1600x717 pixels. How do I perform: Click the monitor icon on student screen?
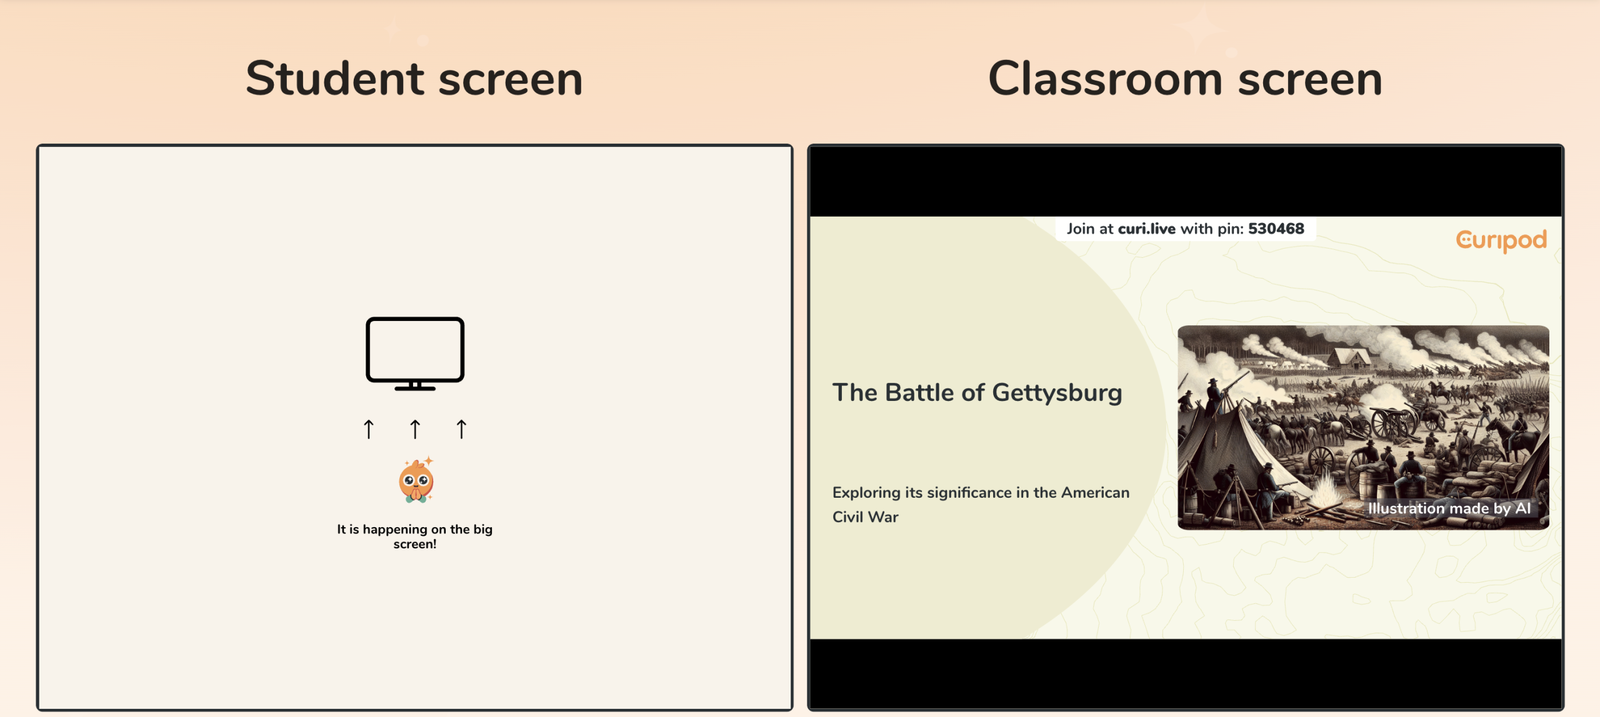415,352
